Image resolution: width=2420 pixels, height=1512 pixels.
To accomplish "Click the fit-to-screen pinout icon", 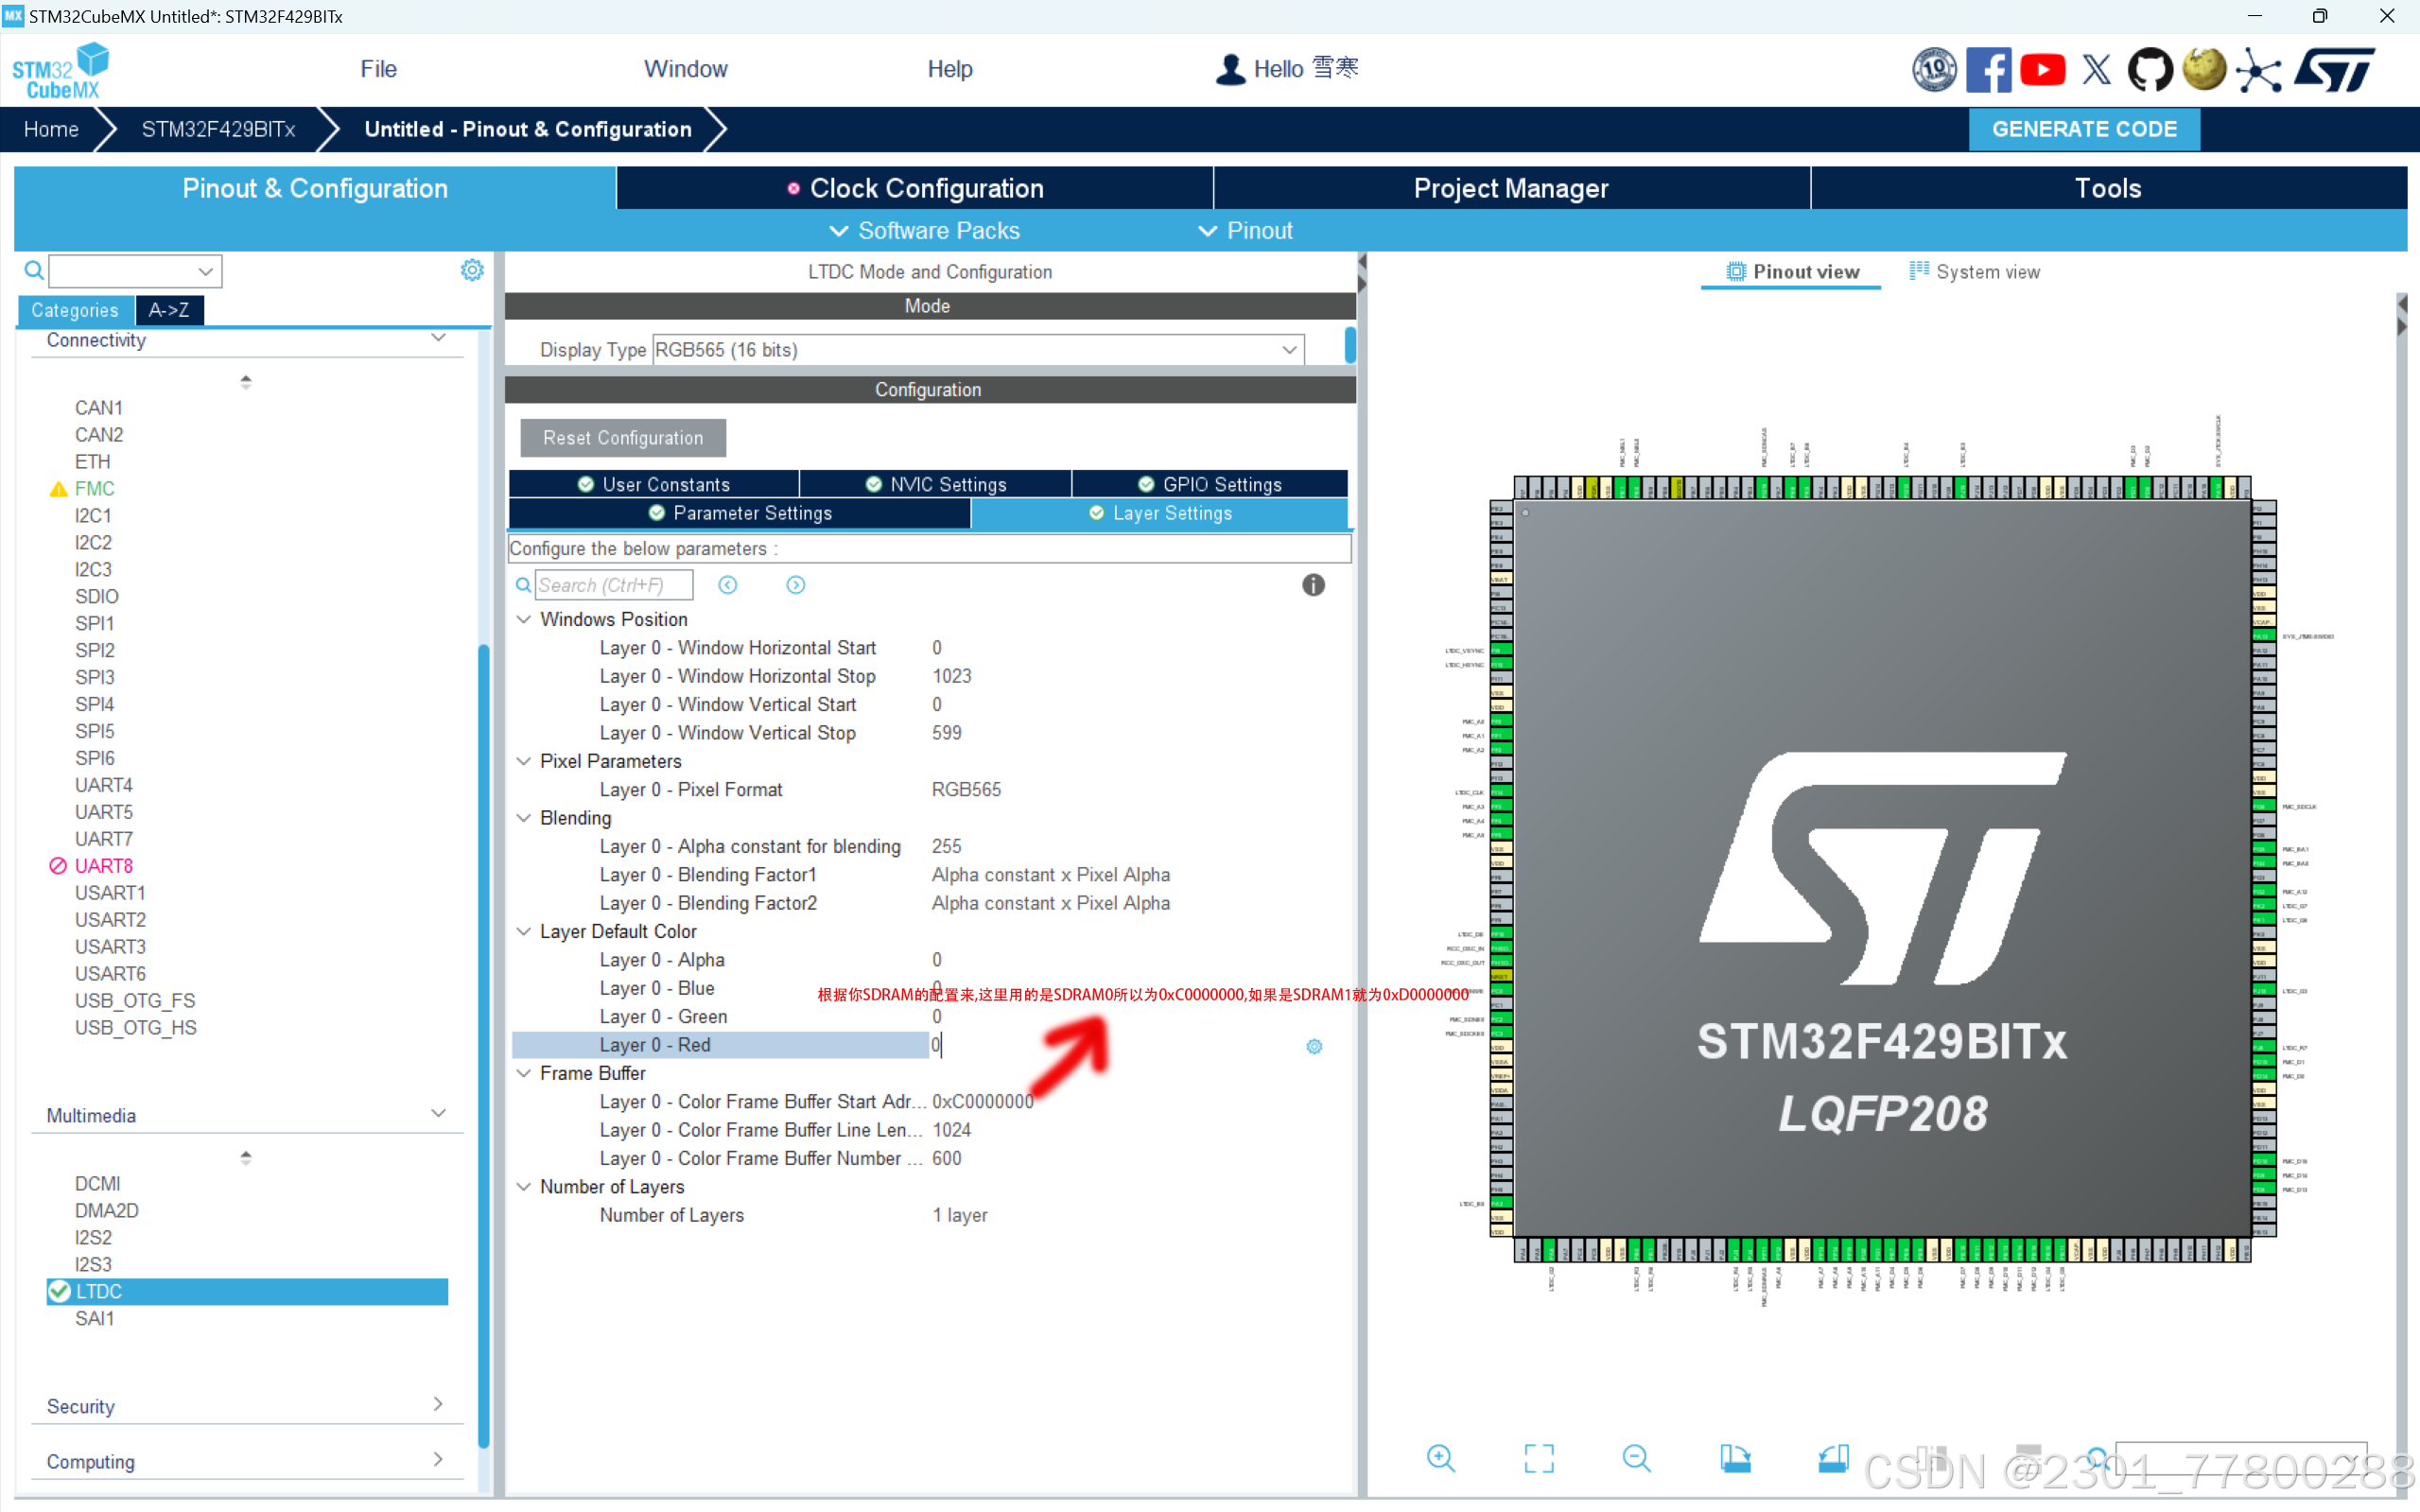I will point(1538,1458).
